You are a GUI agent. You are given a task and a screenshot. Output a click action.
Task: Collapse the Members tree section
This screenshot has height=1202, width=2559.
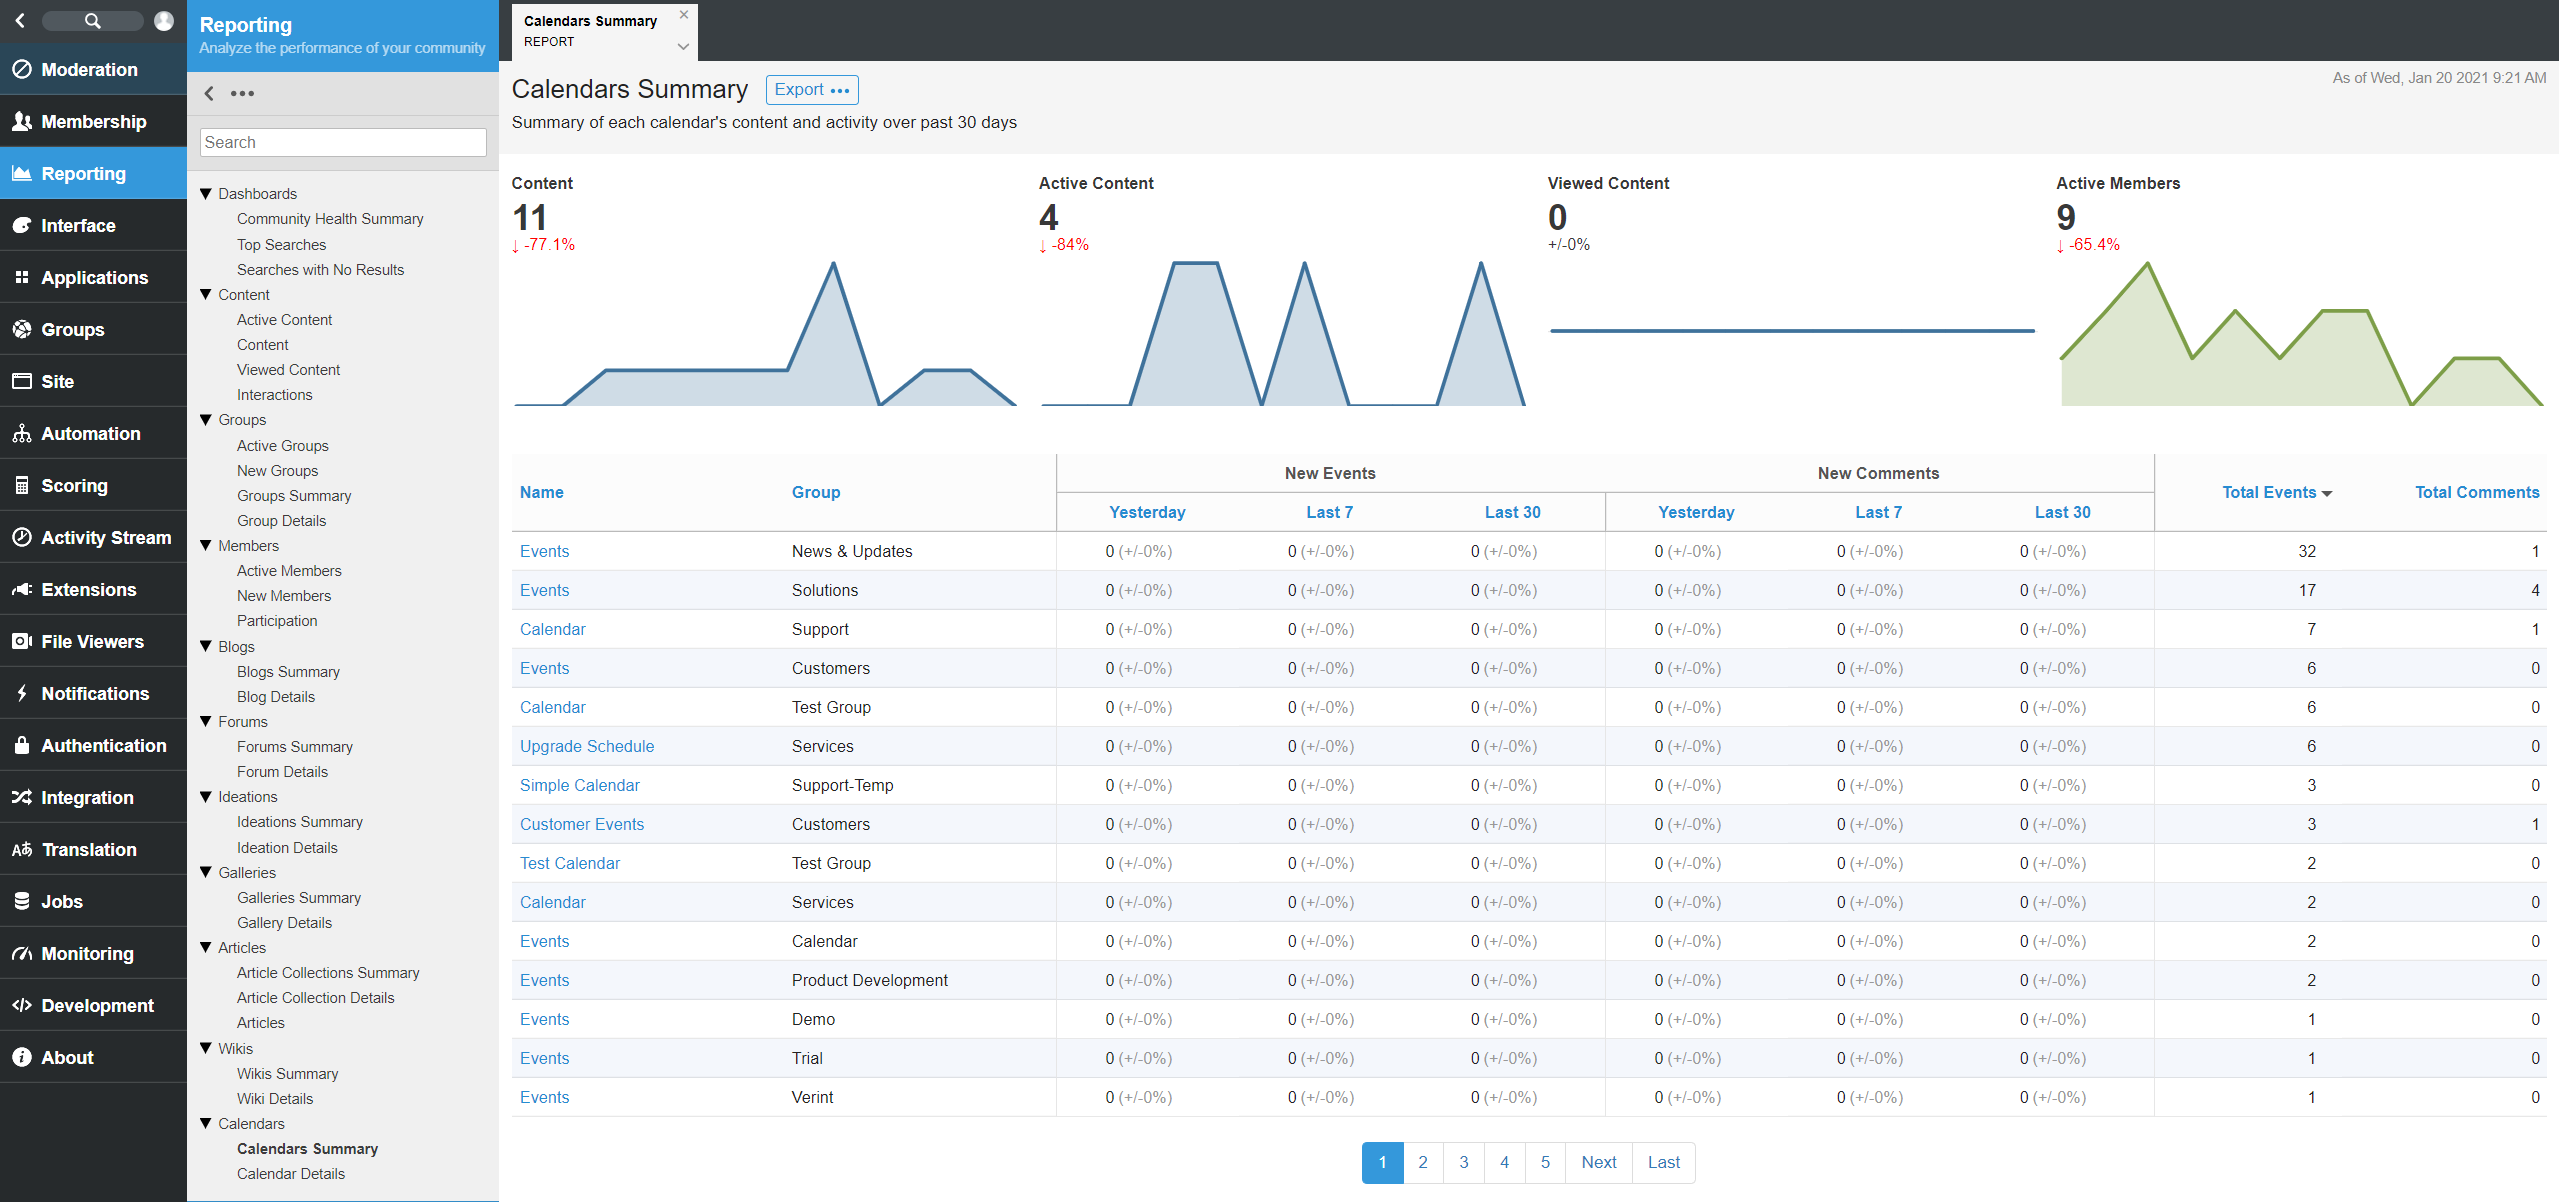[206, 545]
